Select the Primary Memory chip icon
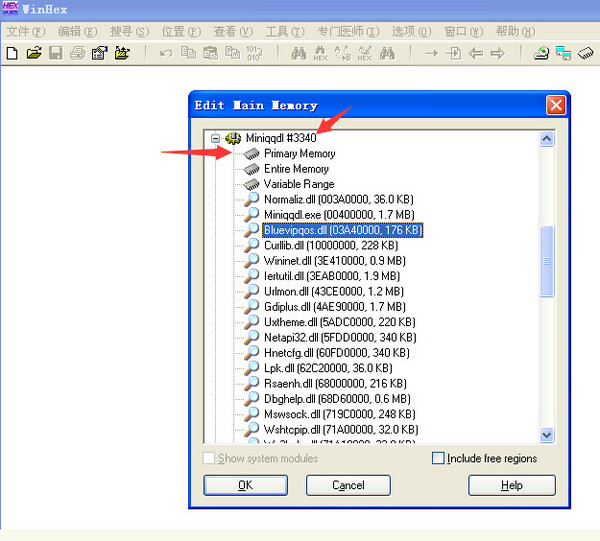 pyautogui.click(x=251, y=154)
